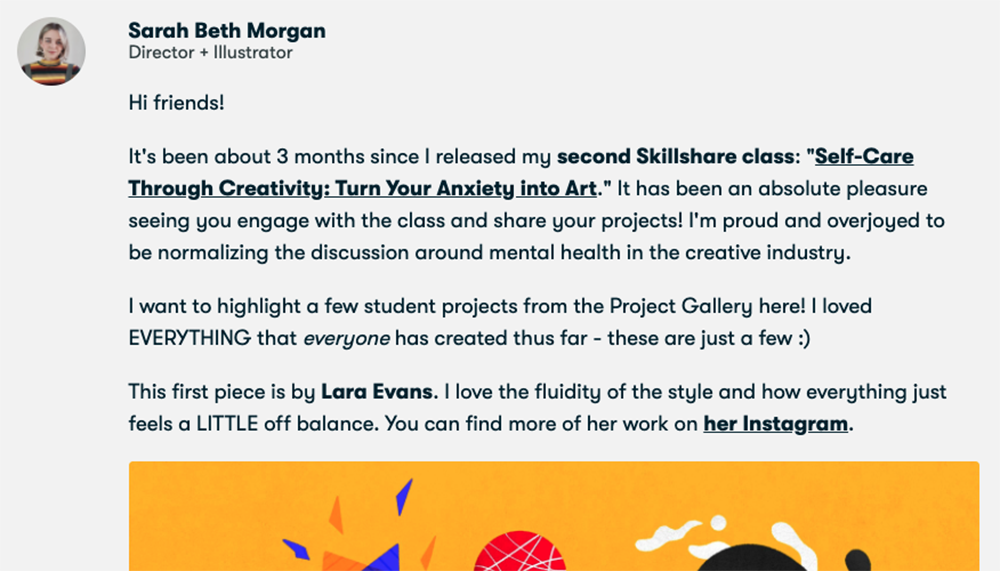Screen dimensions: 1000x571
Task: Open Lara Evans' orange student project image
Action: click(553, 516)
